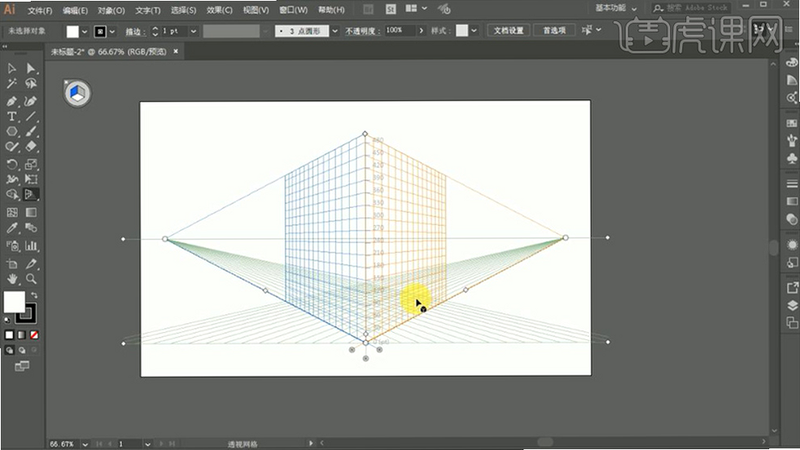This screenshot has width=800, height=450.
Task: Expand the 3 点圆形 brush dropdown
Action: tap(335, 31)
